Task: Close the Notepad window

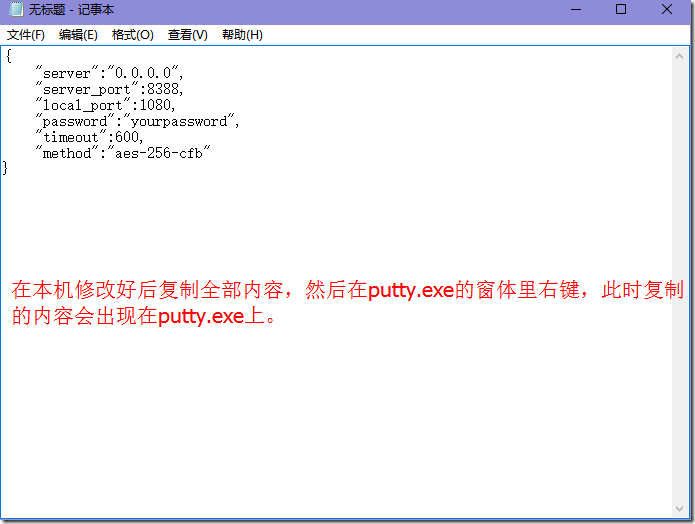Action: pos(667,9)
